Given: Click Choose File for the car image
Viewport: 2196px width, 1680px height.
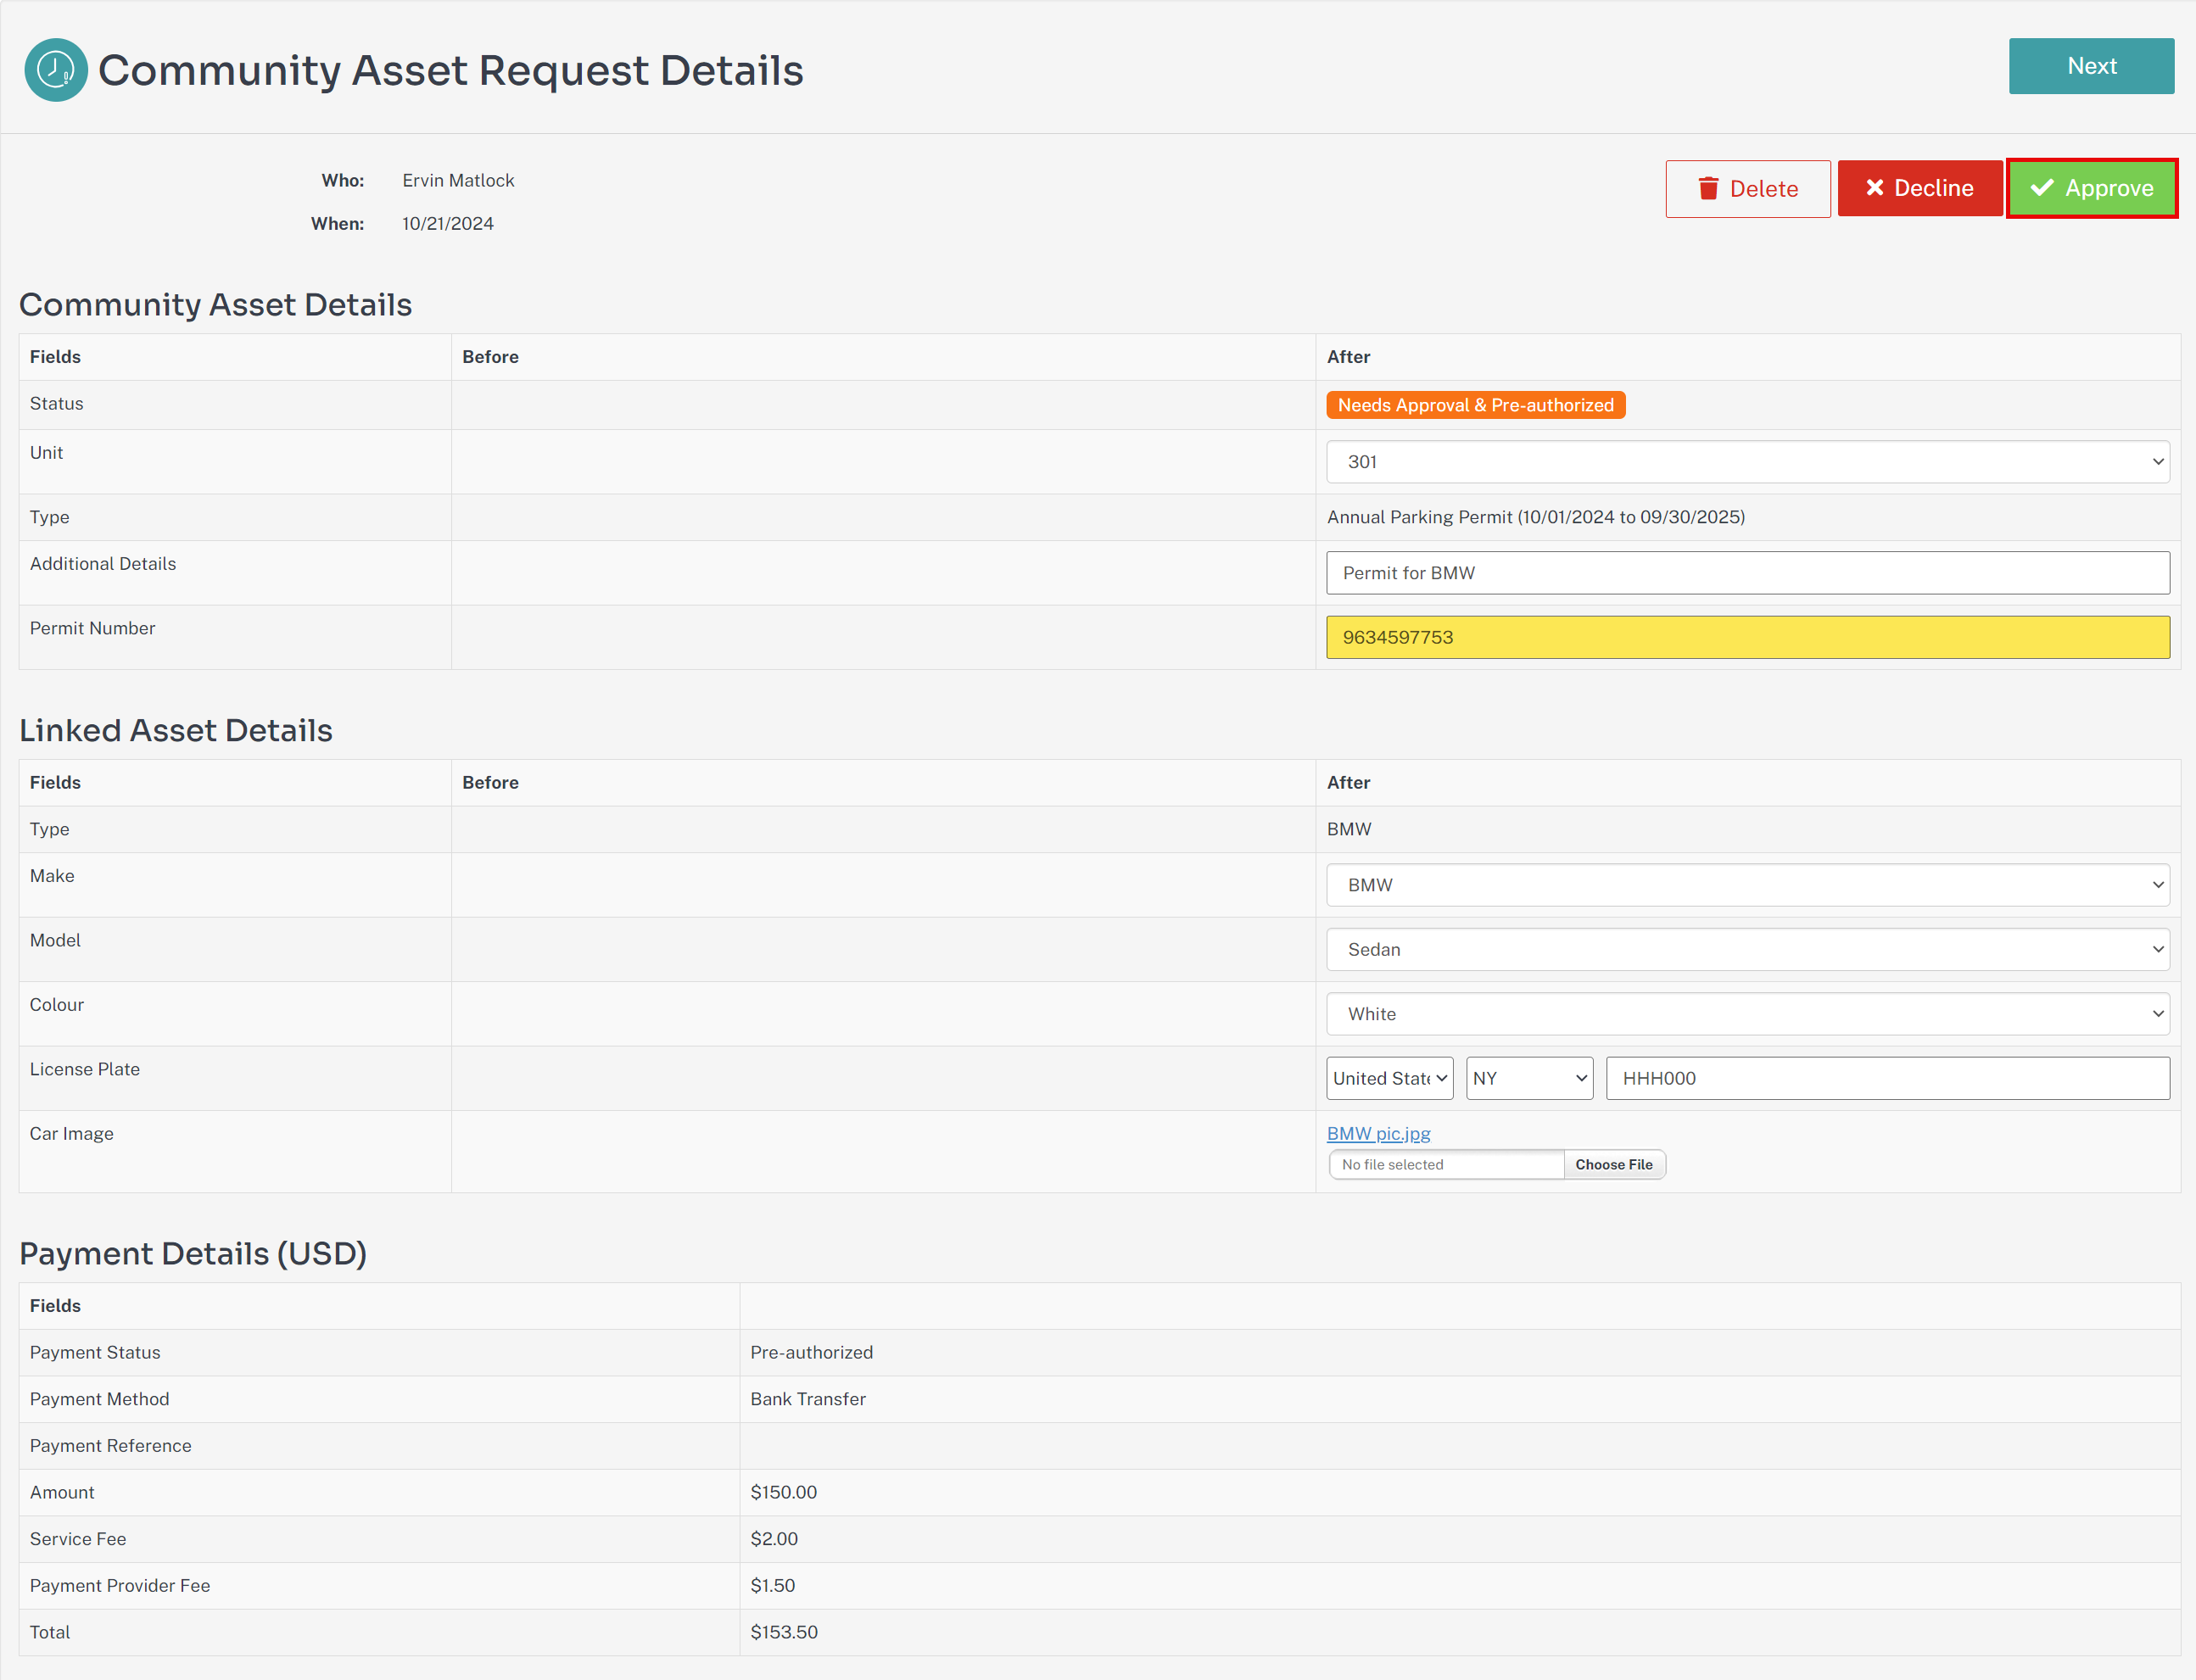Looking at the screenshot, I should point(1614,1164).
